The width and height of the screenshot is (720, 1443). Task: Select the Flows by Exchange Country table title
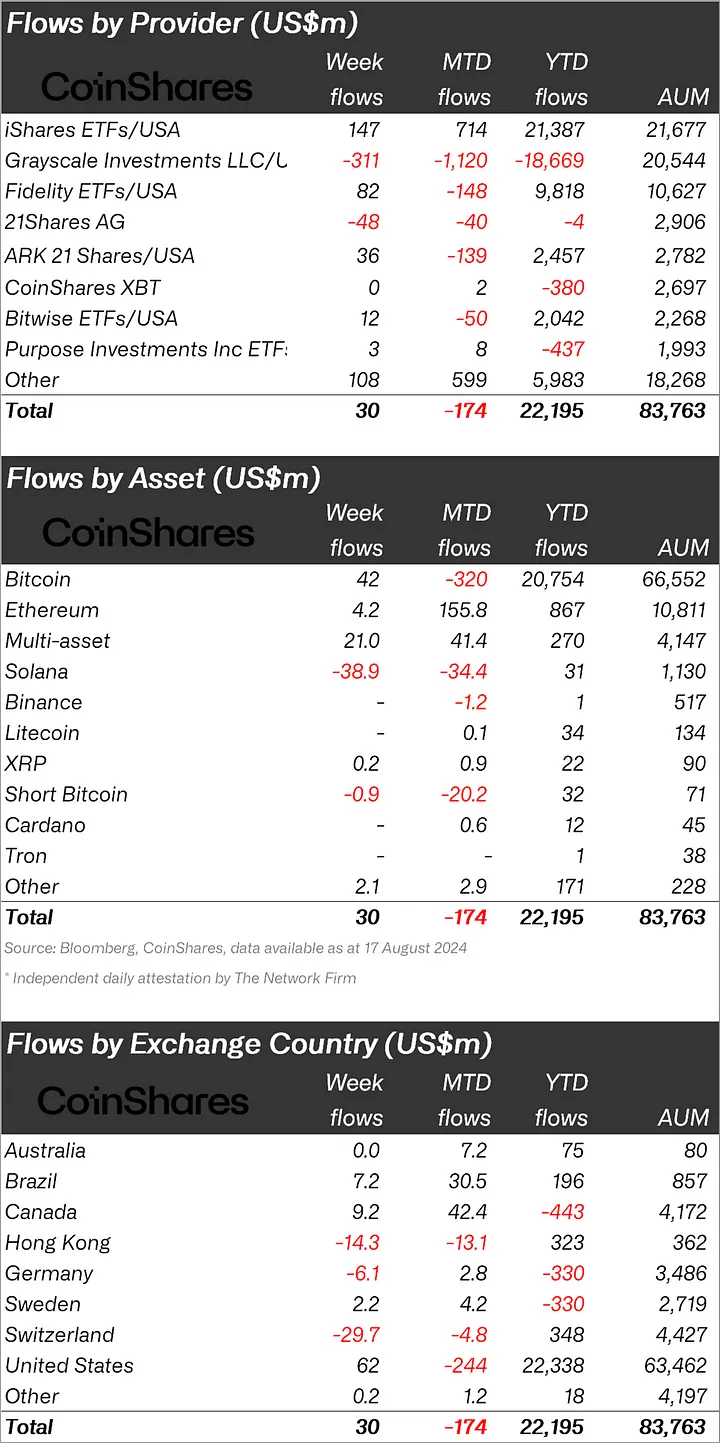(249, 1044)
